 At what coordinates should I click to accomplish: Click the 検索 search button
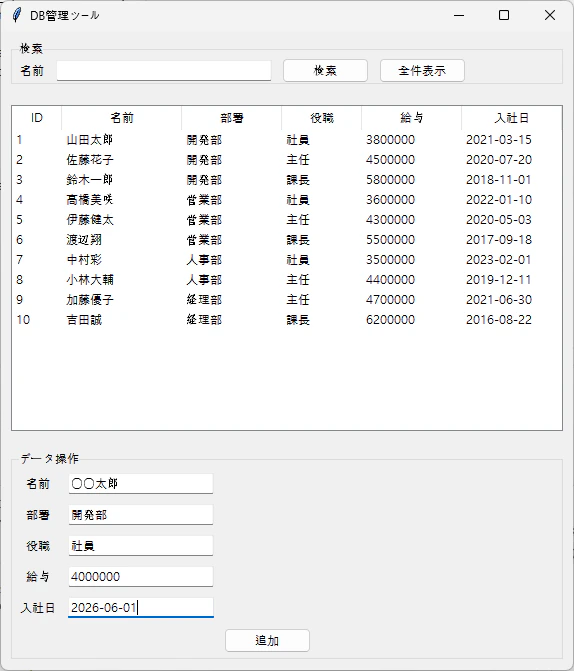325,71
